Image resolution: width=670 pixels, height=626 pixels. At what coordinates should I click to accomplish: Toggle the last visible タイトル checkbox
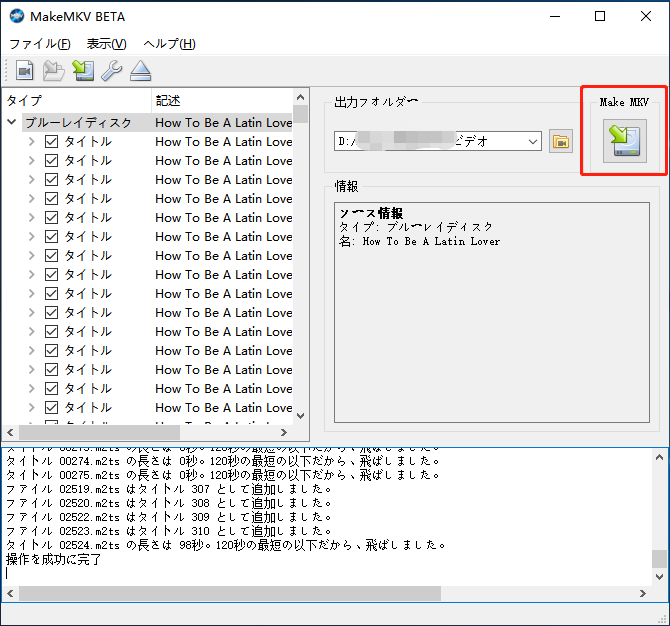point(52,408)
